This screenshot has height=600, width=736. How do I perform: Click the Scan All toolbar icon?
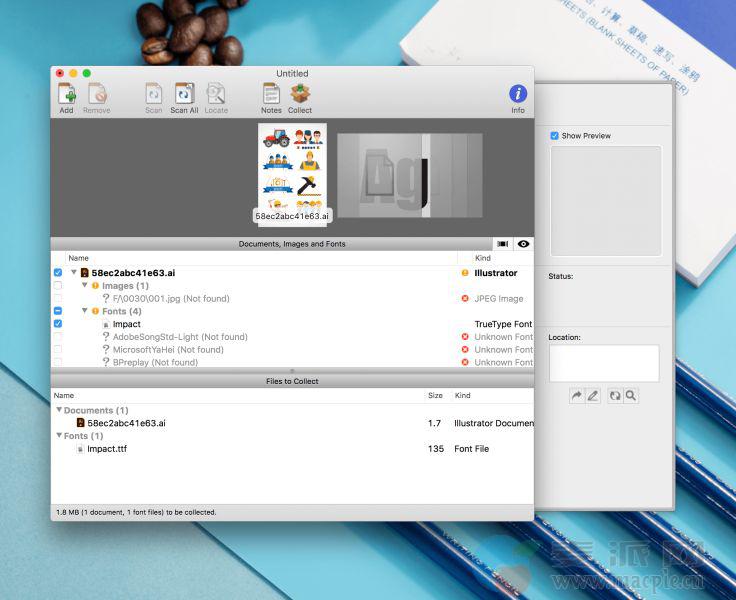184,94
